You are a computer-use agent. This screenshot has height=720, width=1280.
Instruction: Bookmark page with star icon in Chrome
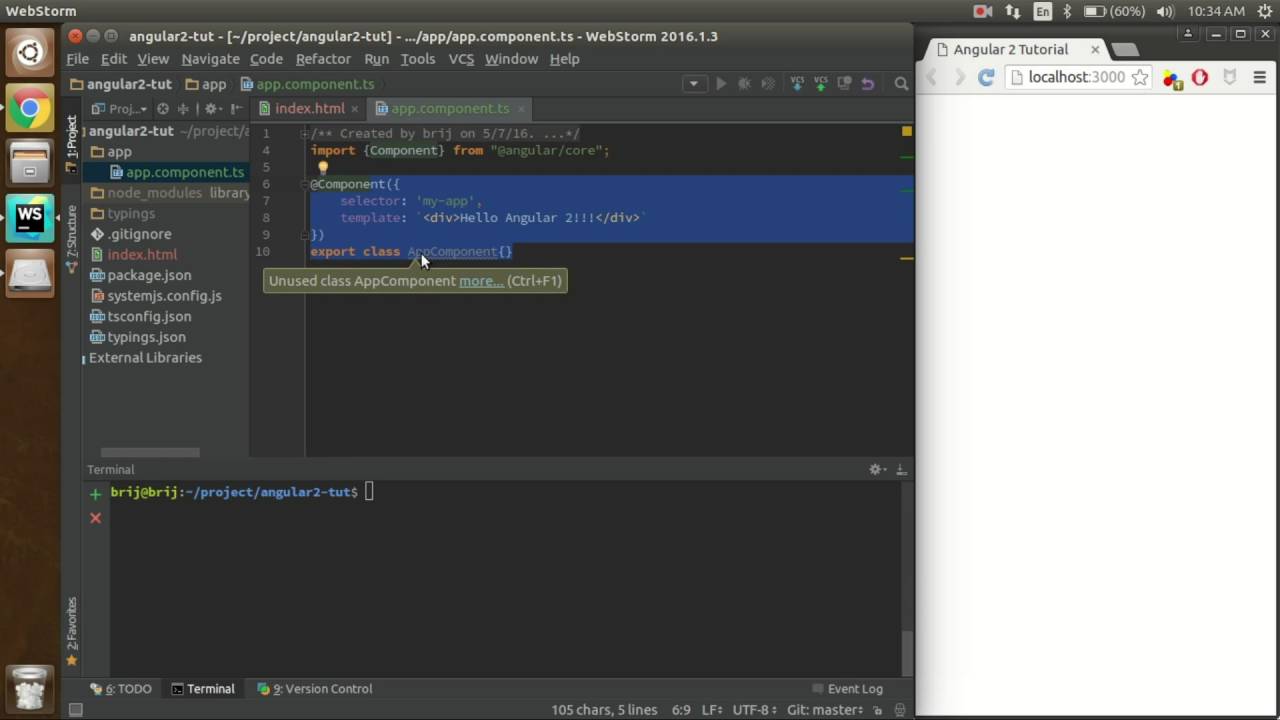[x=1140, y=77]
